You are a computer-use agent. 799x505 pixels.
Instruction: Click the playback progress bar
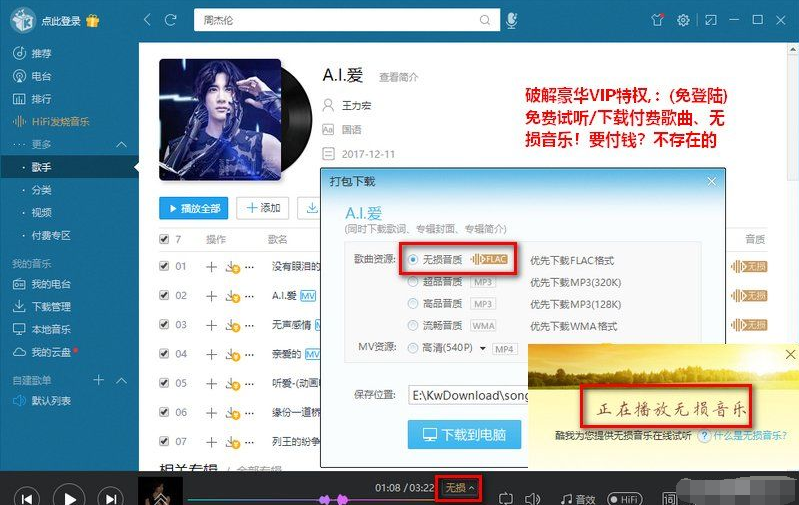[311, 500]
